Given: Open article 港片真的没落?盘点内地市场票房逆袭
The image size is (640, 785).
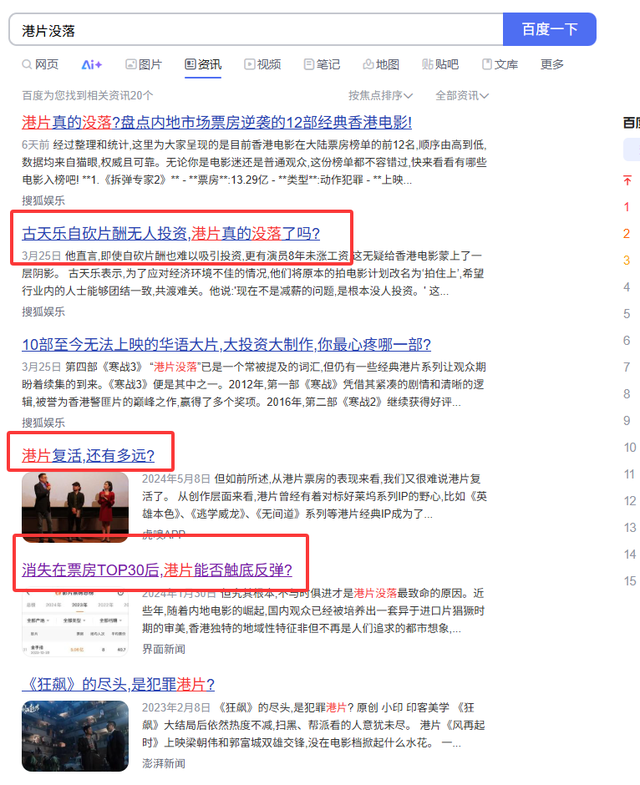Looking at the screenshot, I should 216,122.
